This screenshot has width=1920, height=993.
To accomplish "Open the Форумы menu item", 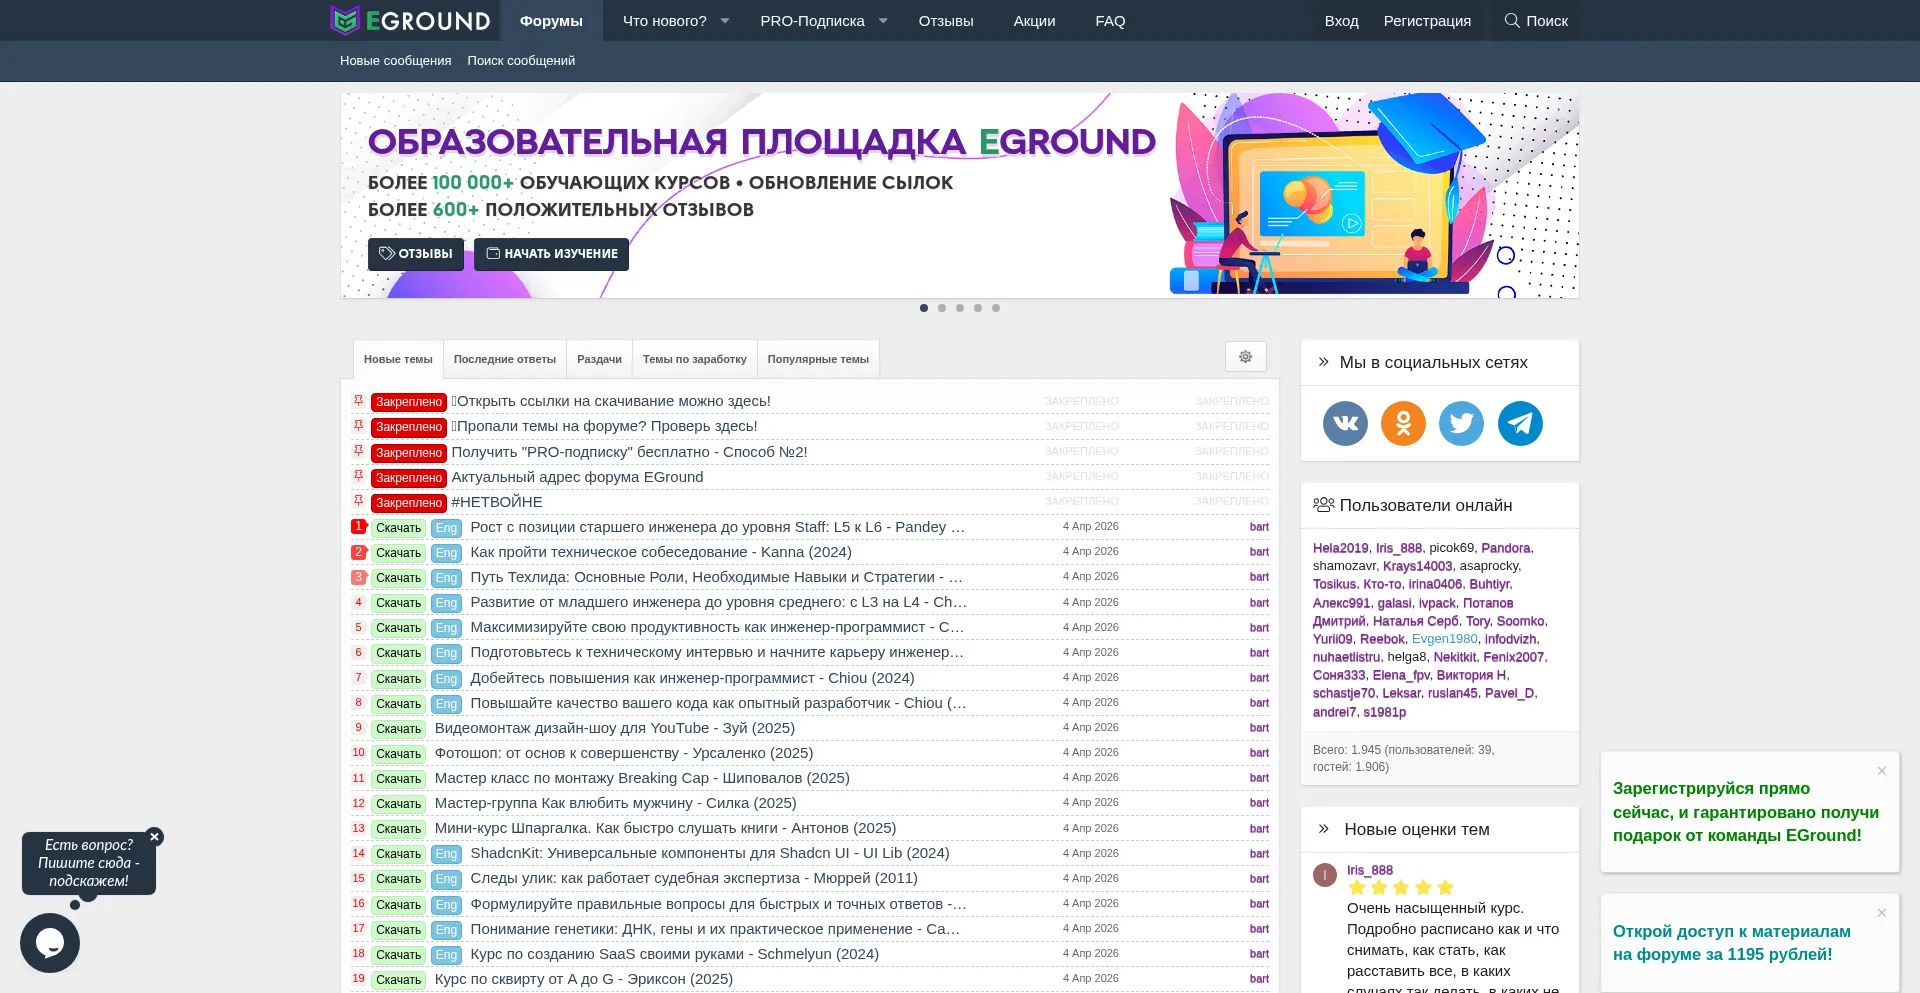I will pyautogui.click(x=551, y=21).
